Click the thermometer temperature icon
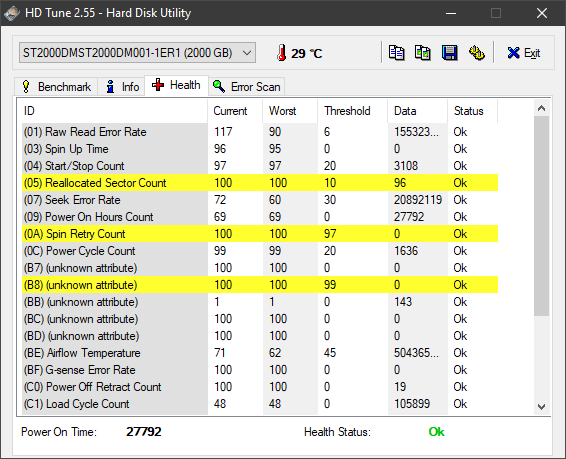This screenshot has height=459, width=566. 282,53
